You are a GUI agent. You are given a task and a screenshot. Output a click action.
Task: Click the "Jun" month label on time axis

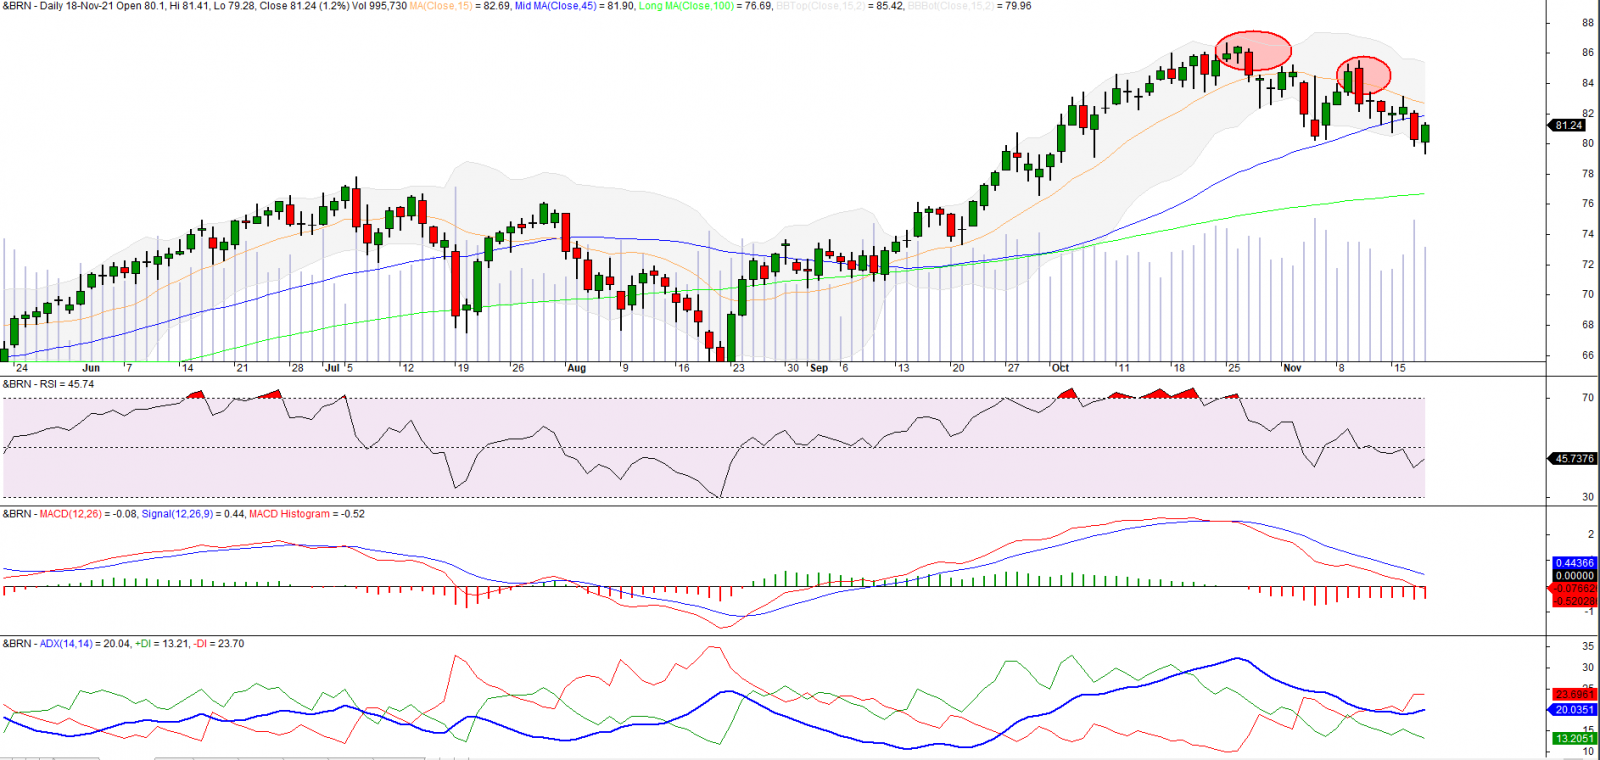coord(91,368)
